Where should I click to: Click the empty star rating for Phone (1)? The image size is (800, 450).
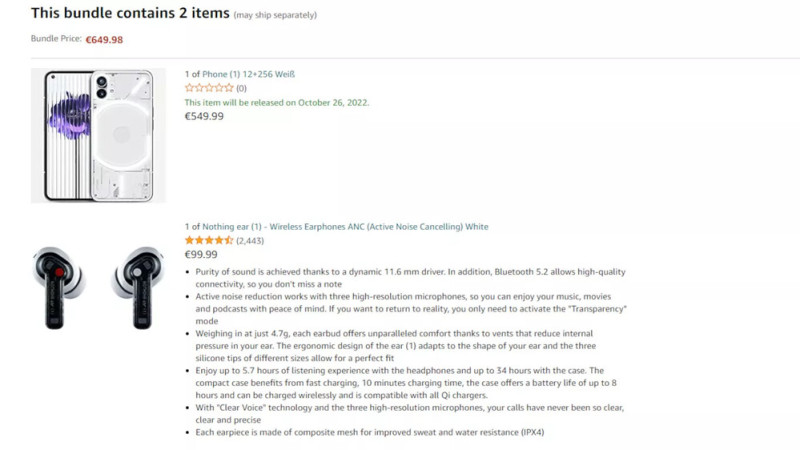[x=208, y=88]
